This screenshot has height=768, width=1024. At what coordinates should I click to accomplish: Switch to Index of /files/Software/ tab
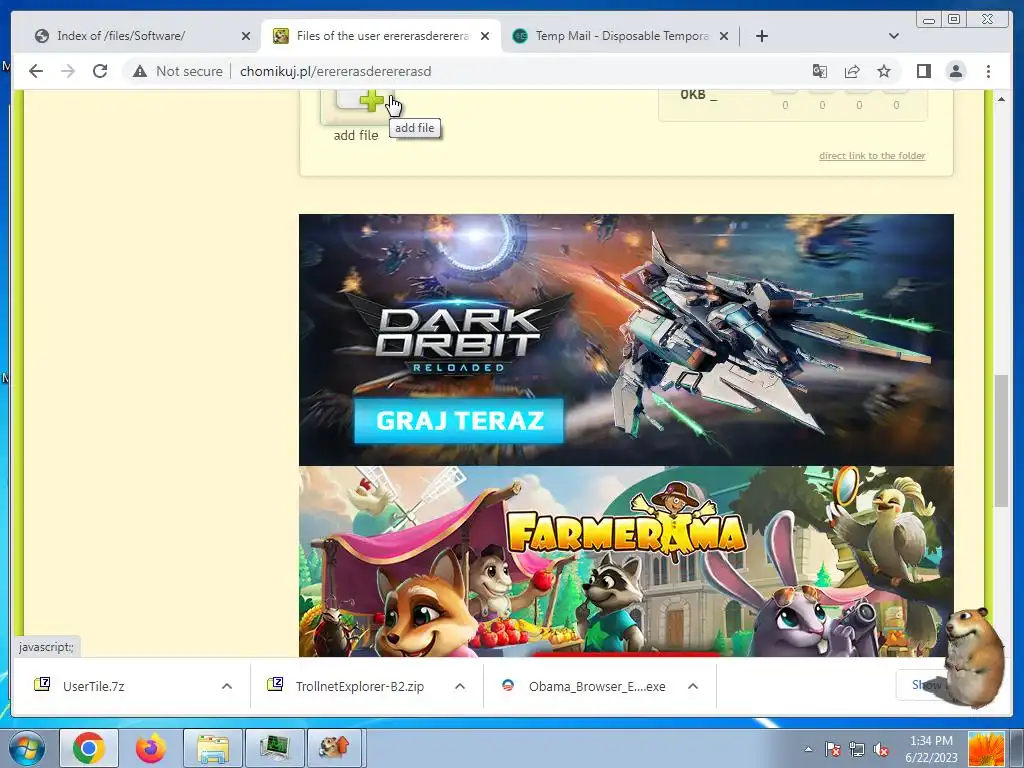[x=140, y=36]
